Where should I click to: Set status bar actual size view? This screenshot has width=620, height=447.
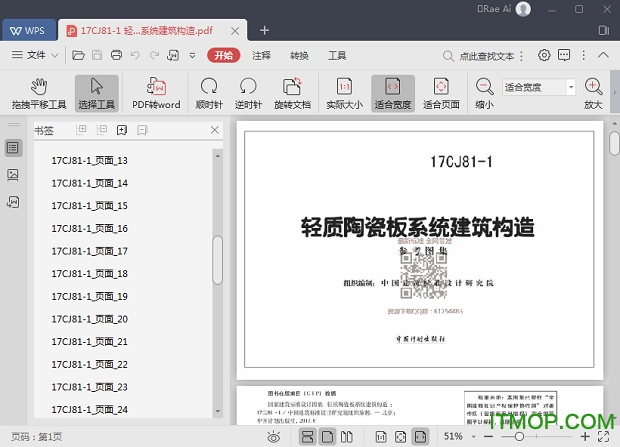pyautogui.click(x=381, y=437)
